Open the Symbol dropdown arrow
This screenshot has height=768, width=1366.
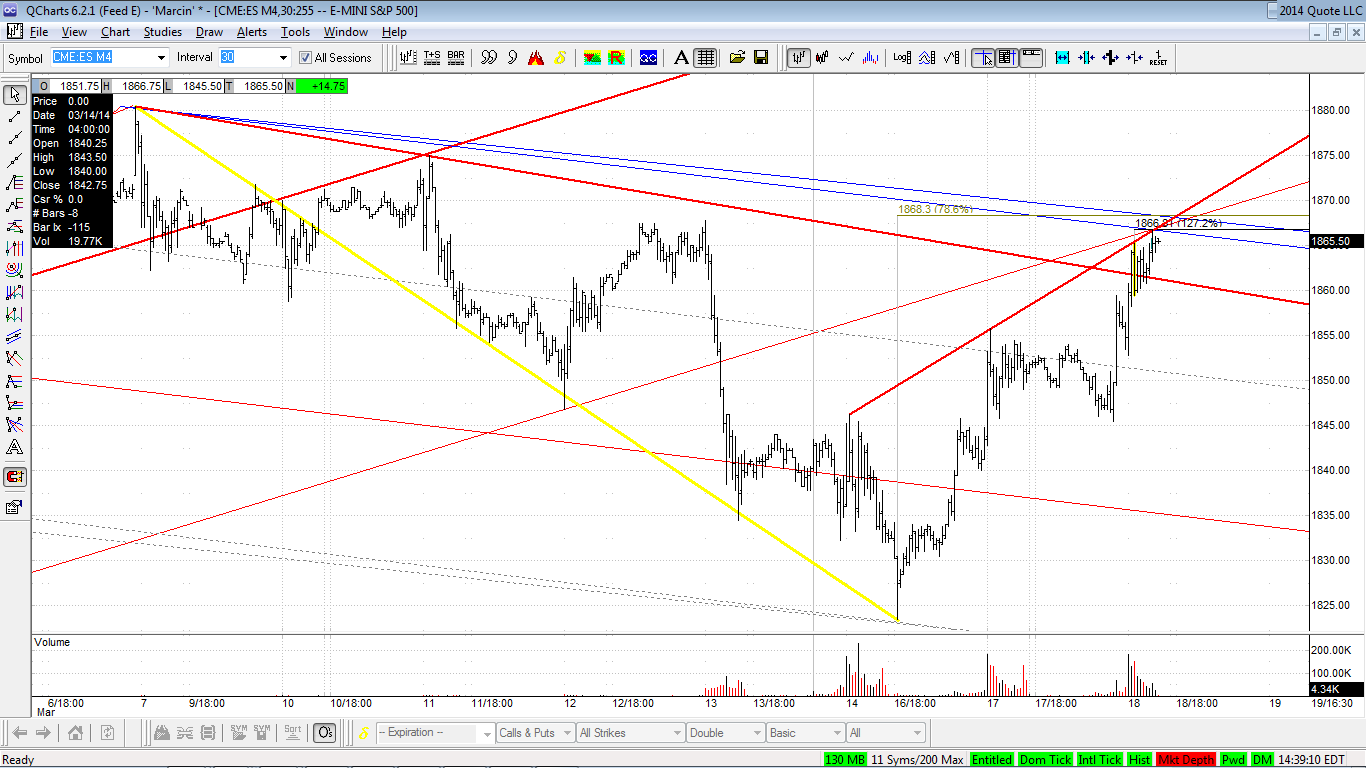coord(161,58)
